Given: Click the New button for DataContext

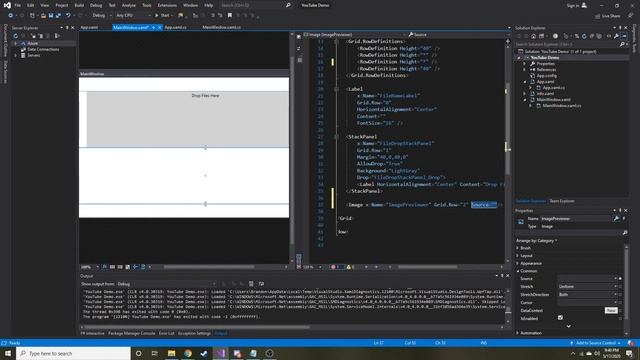Looking at the screenshot, I should (x=611, y=311).
